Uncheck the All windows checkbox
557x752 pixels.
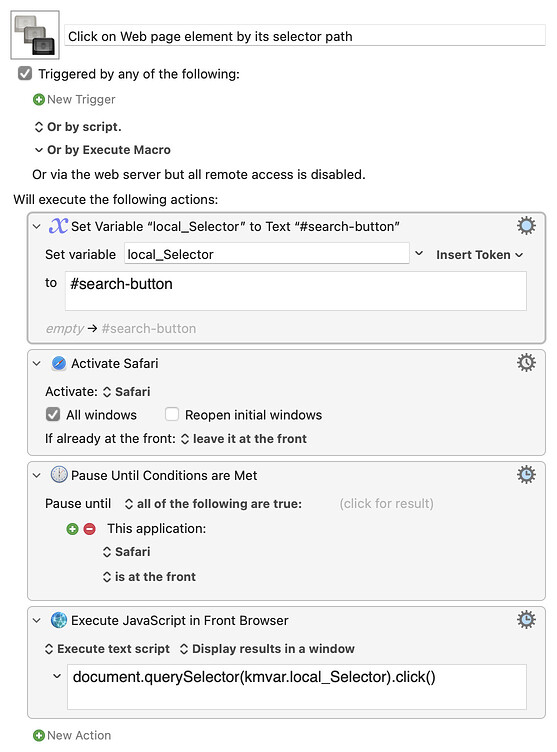pyautogui.click(x=53, y=414)
